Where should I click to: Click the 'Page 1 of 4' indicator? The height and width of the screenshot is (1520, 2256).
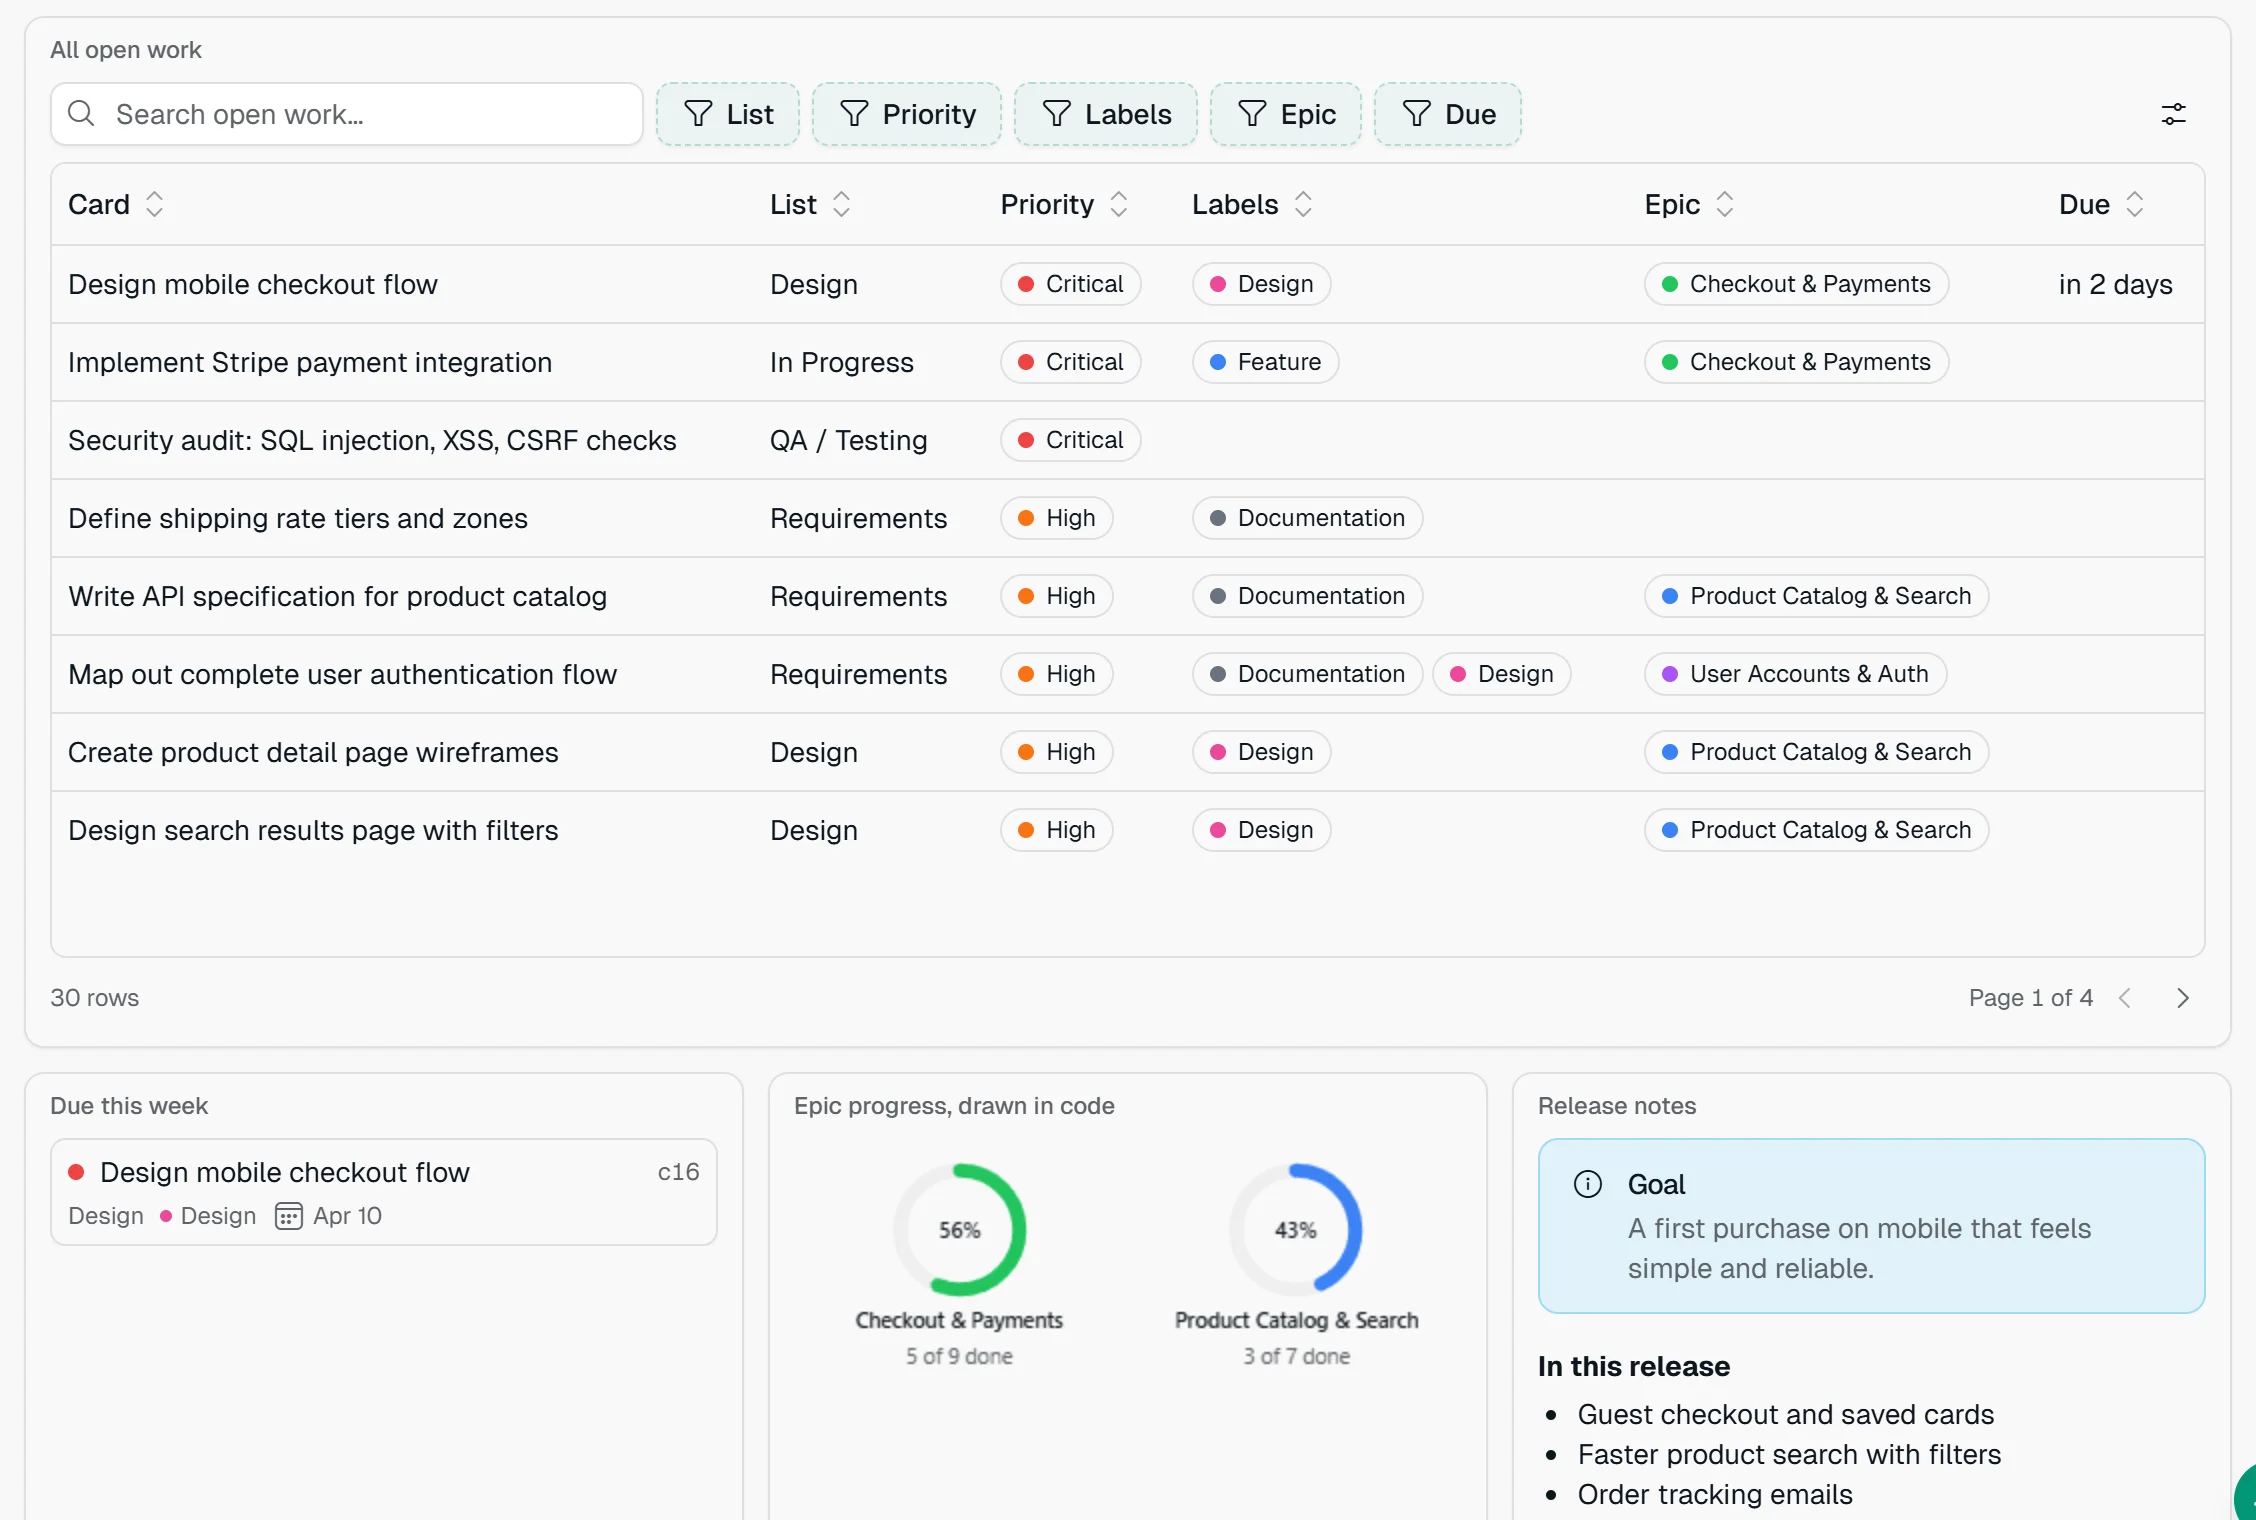(2030, 998)
